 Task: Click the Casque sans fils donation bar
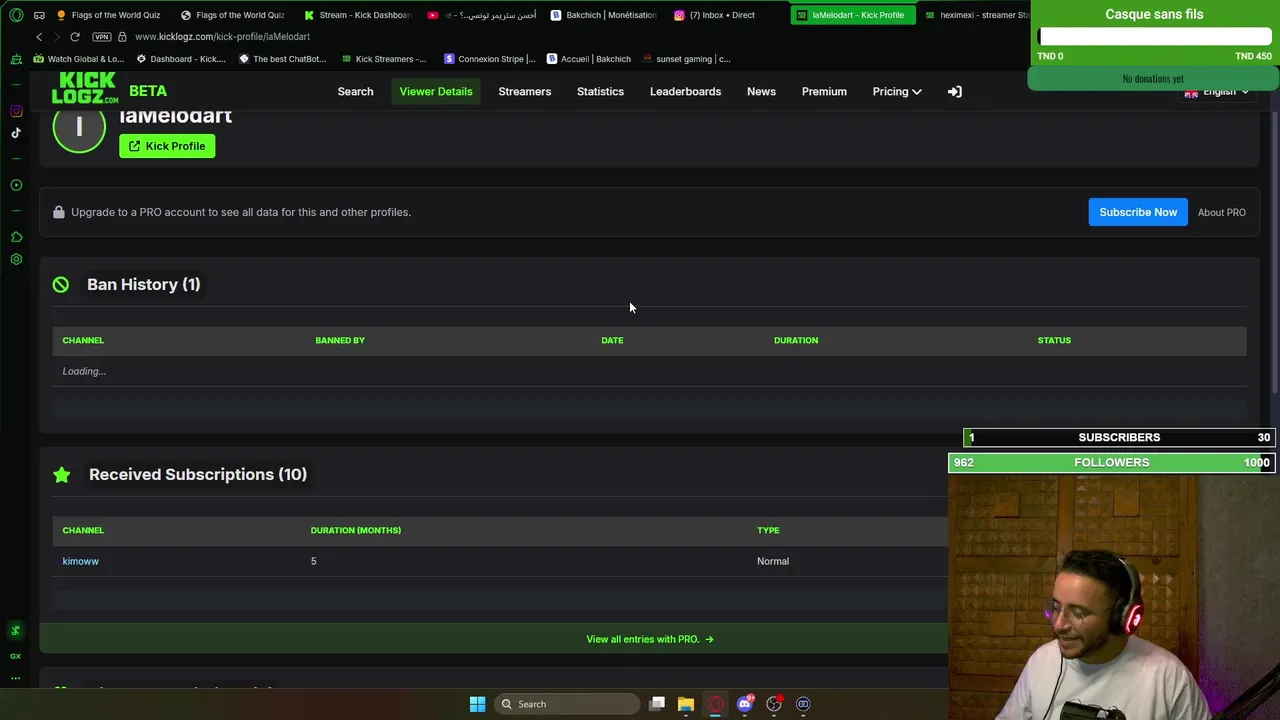[x=1155, y=37]
